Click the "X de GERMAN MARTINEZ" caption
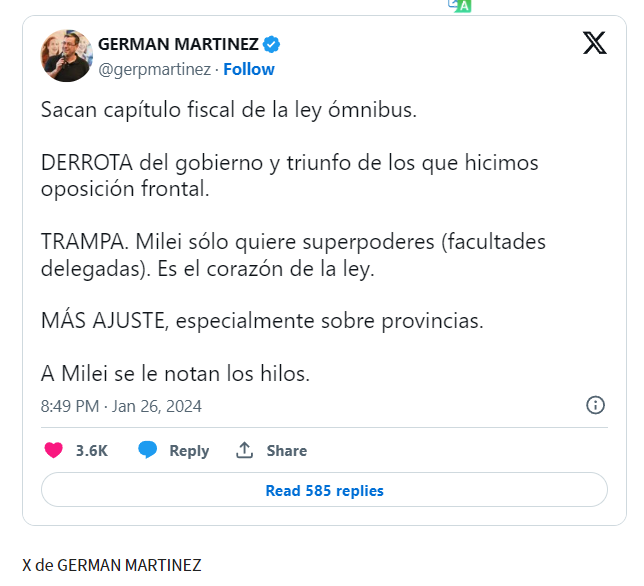This screenshot has height=586, width=644. (112, 565)
